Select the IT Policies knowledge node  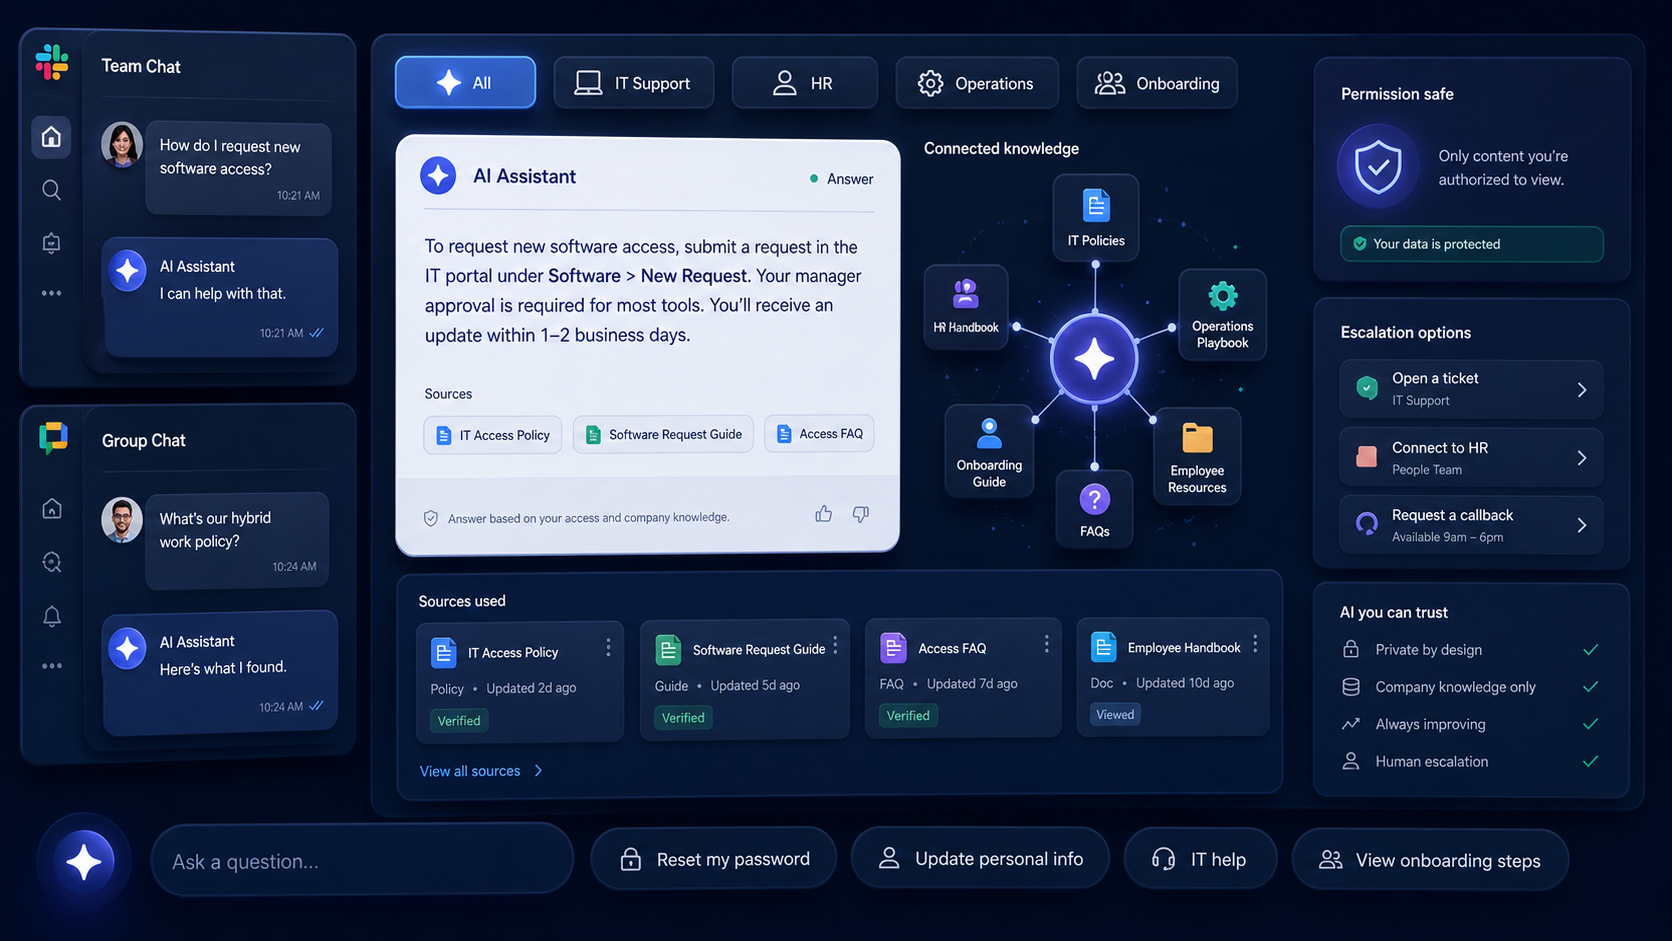[x=1096, y=217]
